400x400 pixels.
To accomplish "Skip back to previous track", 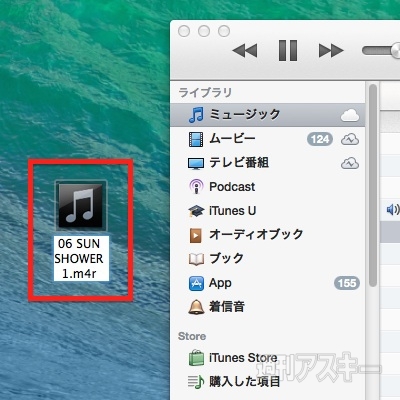I will pyautogui.click(x=245, y=51).
